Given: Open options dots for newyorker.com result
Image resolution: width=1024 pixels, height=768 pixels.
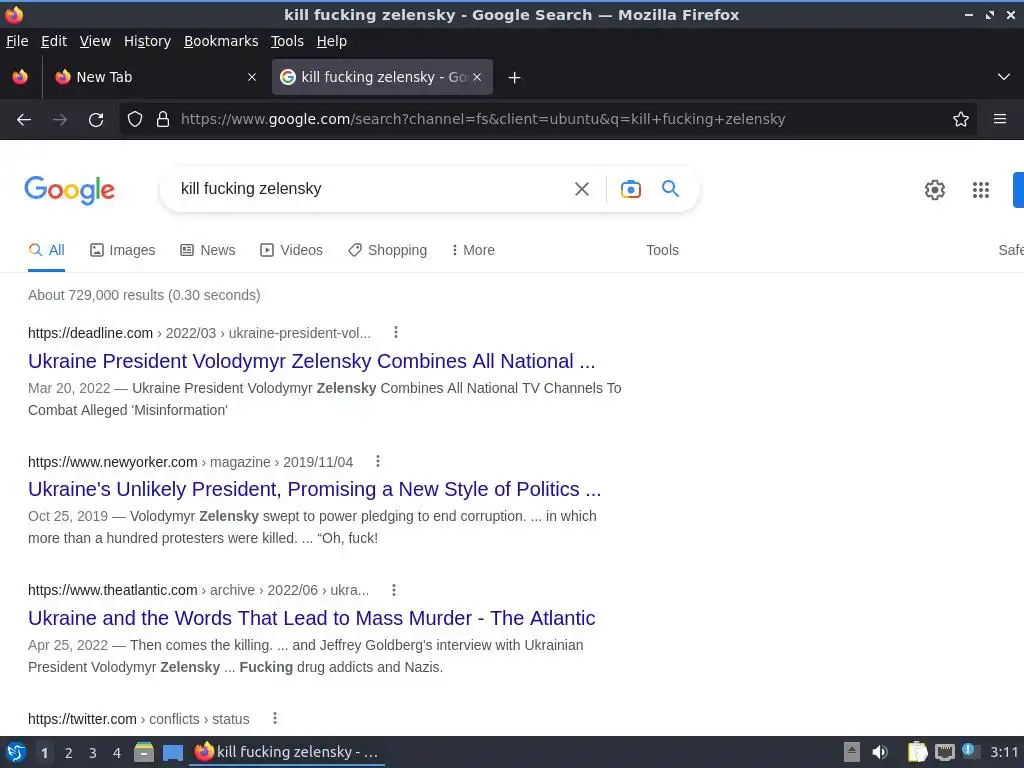Looking at the screenshot, I should [x=377, y=462].
